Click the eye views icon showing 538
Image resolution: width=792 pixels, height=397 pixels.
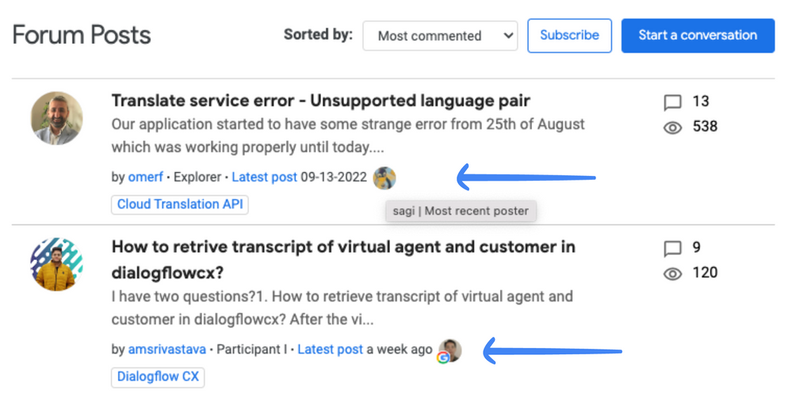point(672,127)
